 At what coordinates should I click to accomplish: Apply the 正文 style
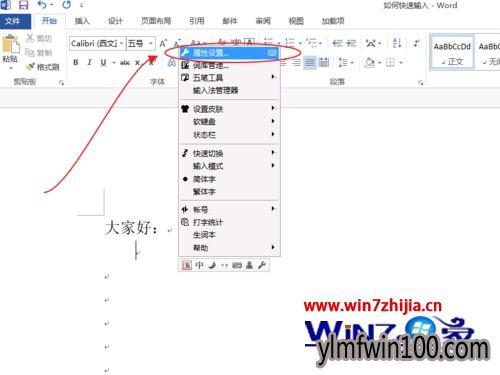(452, 52)
